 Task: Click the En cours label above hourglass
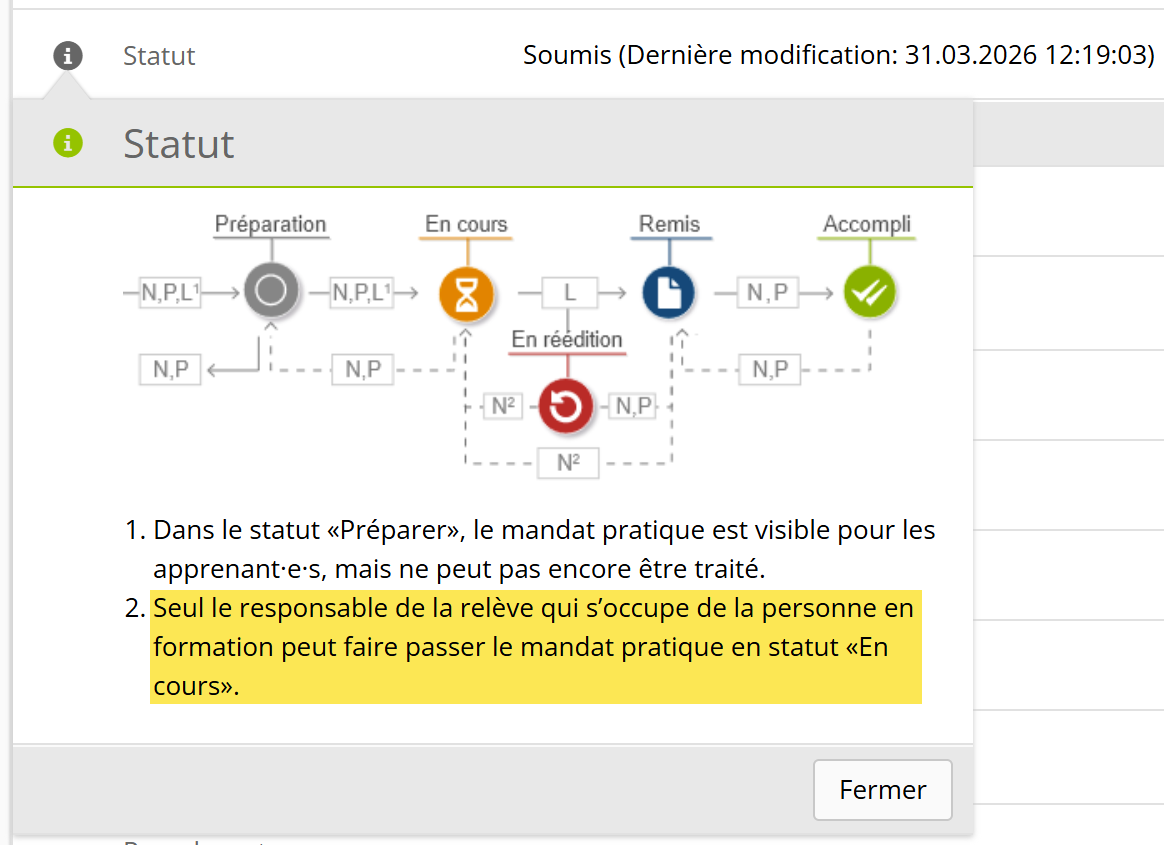pyautogui.click(x=466, y=224)
